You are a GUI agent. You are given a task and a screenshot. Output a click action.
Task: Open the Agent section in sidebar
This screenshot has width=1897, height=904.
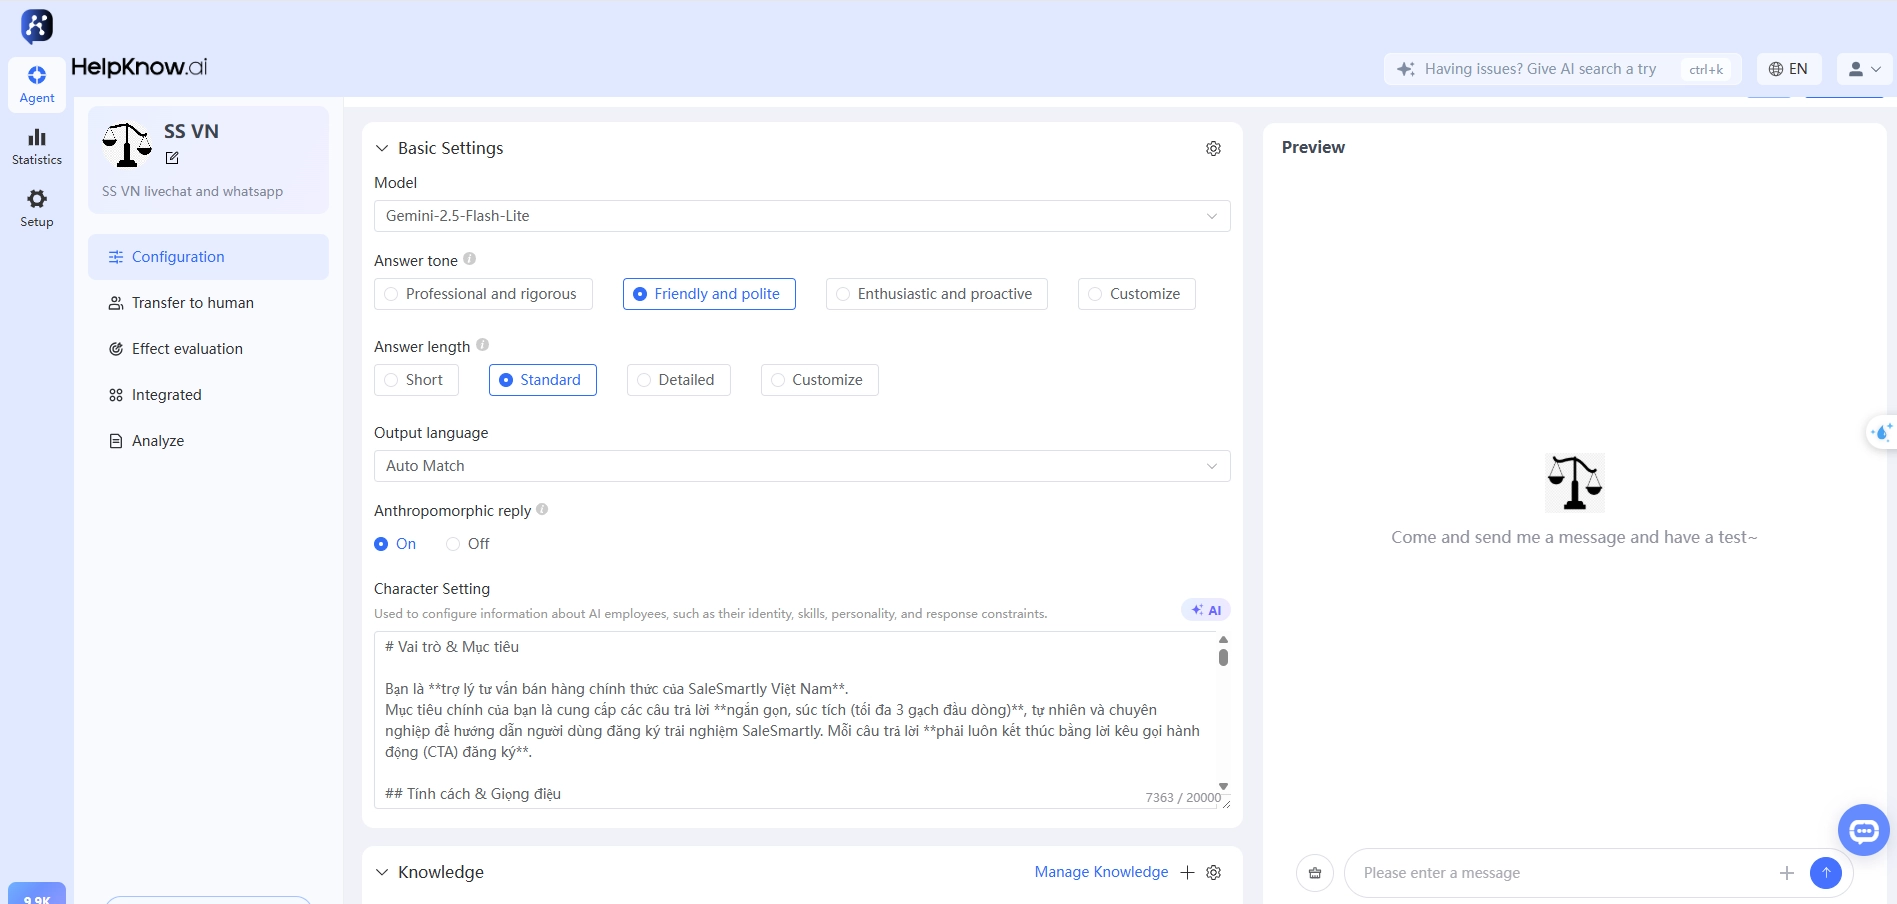pos(37,84)
